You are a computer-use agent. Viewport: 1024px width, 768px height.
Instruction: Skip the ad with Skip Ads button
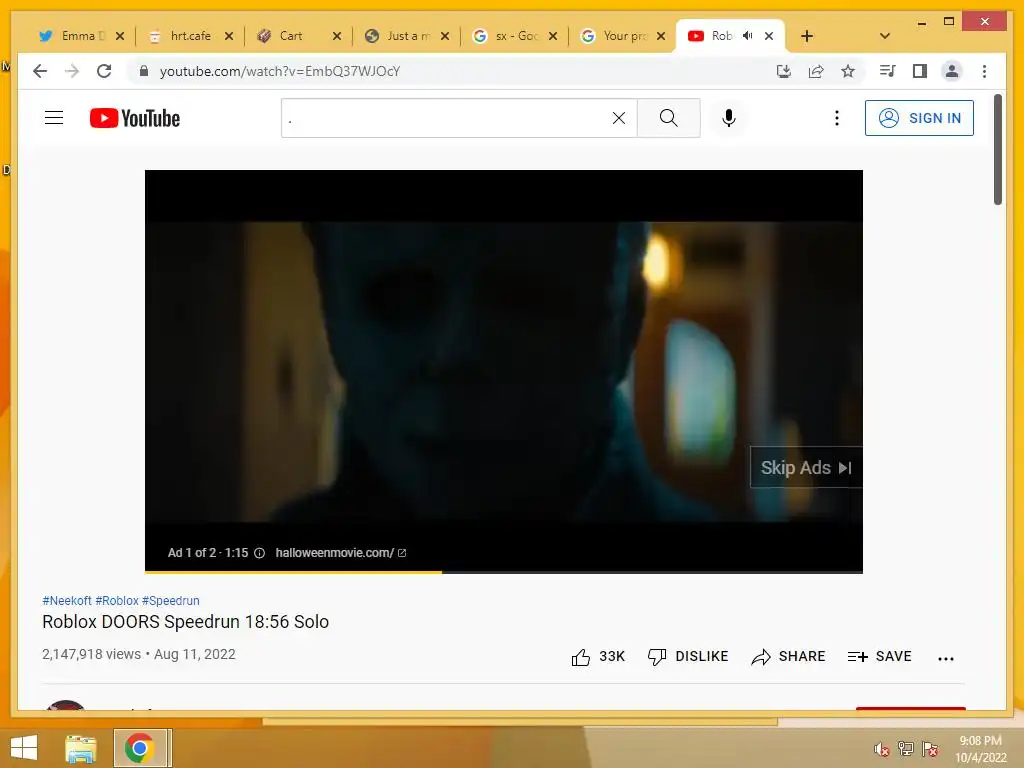click(806, 468)
